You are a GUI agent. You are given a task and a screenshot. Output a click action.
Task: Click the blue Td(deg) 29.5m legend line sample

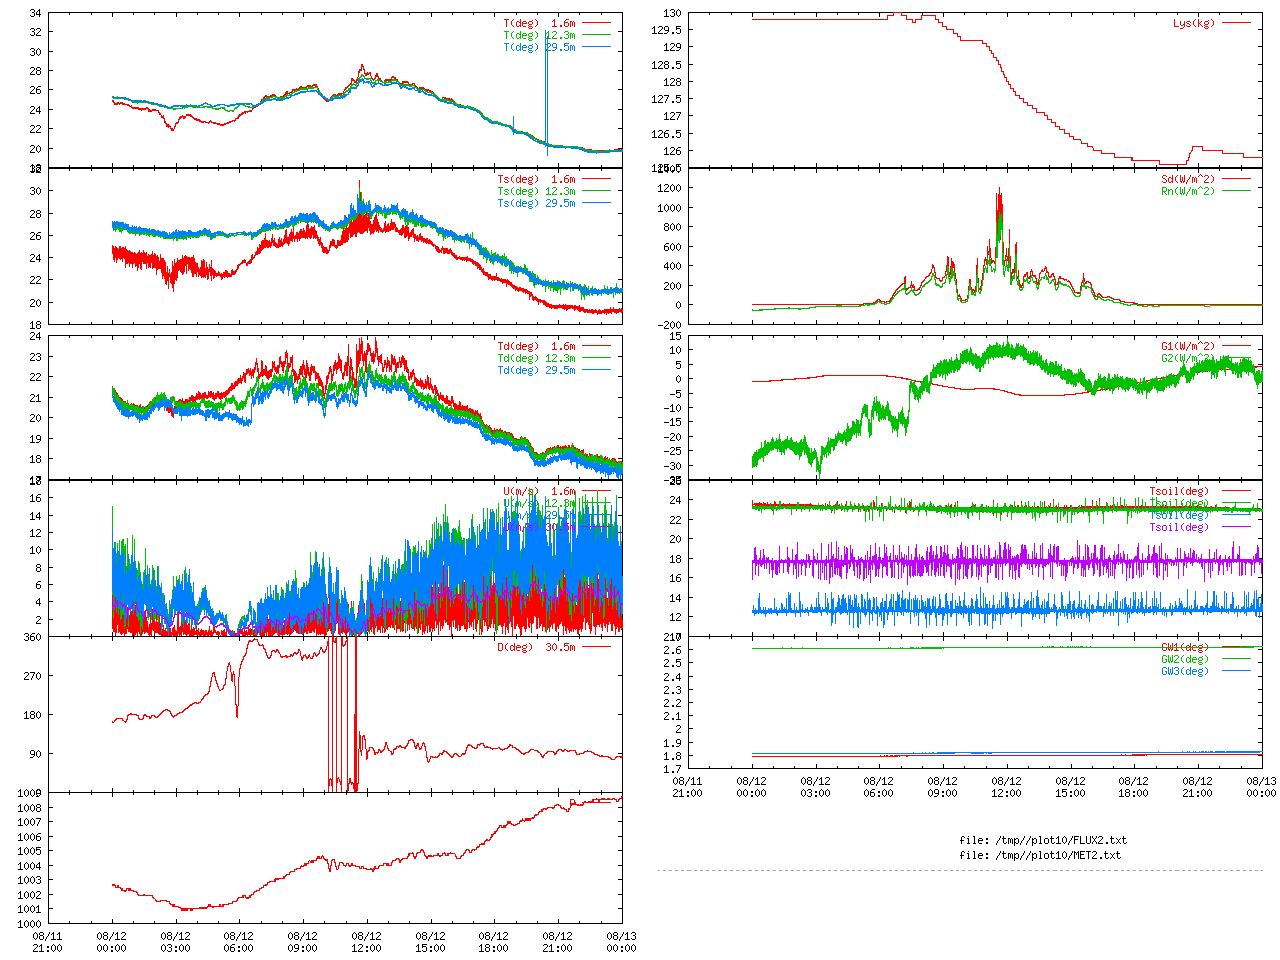coord(597,370)
